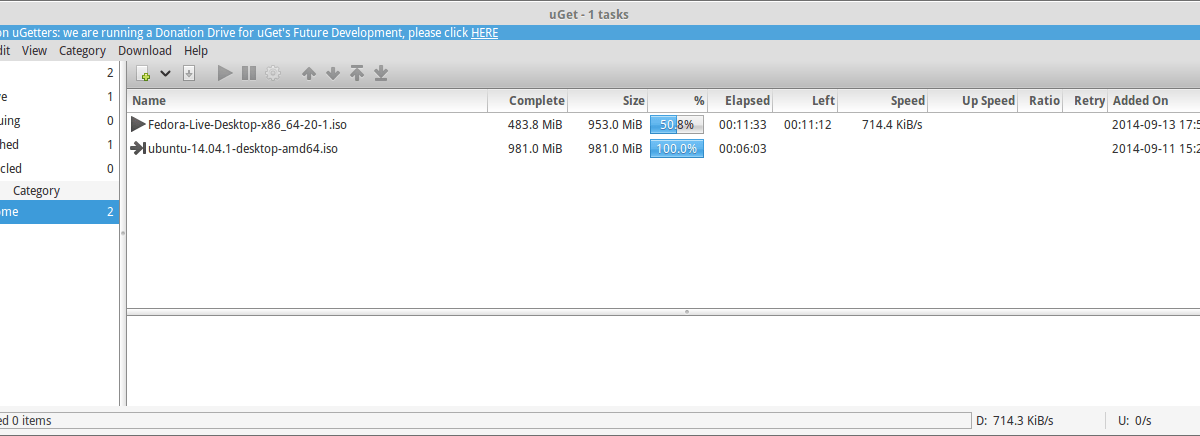Click the save download icon in toolbar

coord(189,73)
